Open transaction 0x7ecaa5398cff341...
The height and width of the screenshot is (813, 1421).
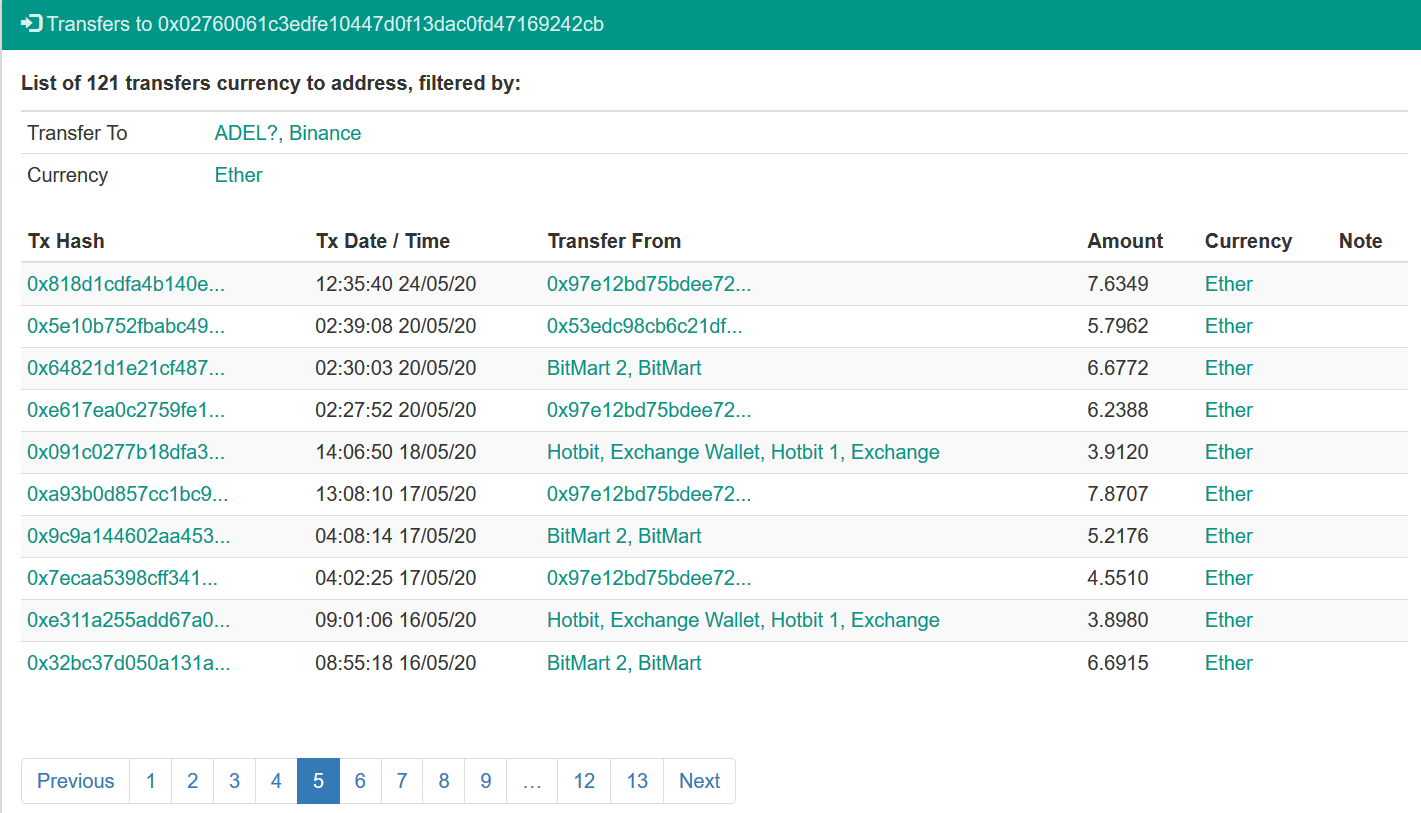(x=122, y=578)
